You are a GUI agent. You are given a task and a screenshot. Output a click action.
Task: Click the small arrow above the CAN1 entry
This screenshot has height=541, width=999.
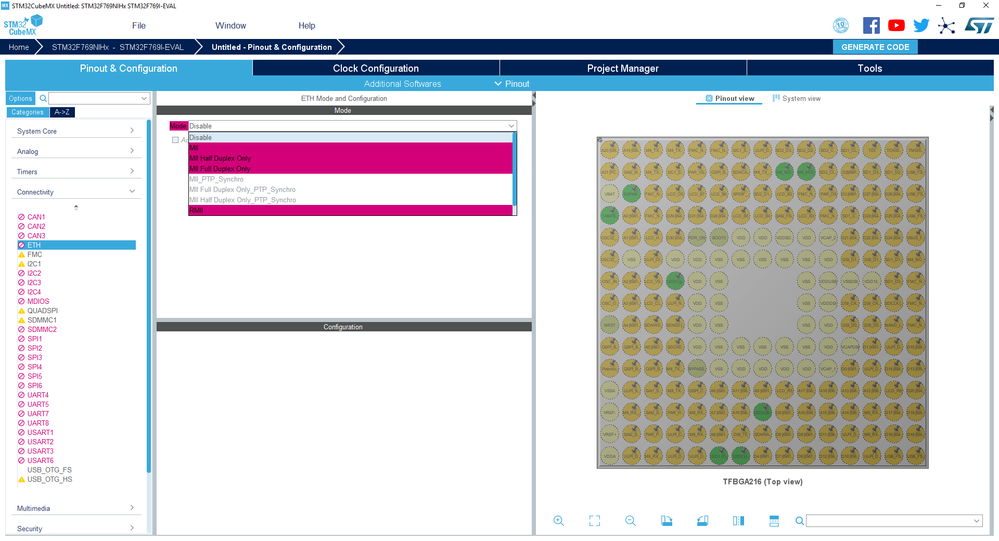[x=76, y=207]
